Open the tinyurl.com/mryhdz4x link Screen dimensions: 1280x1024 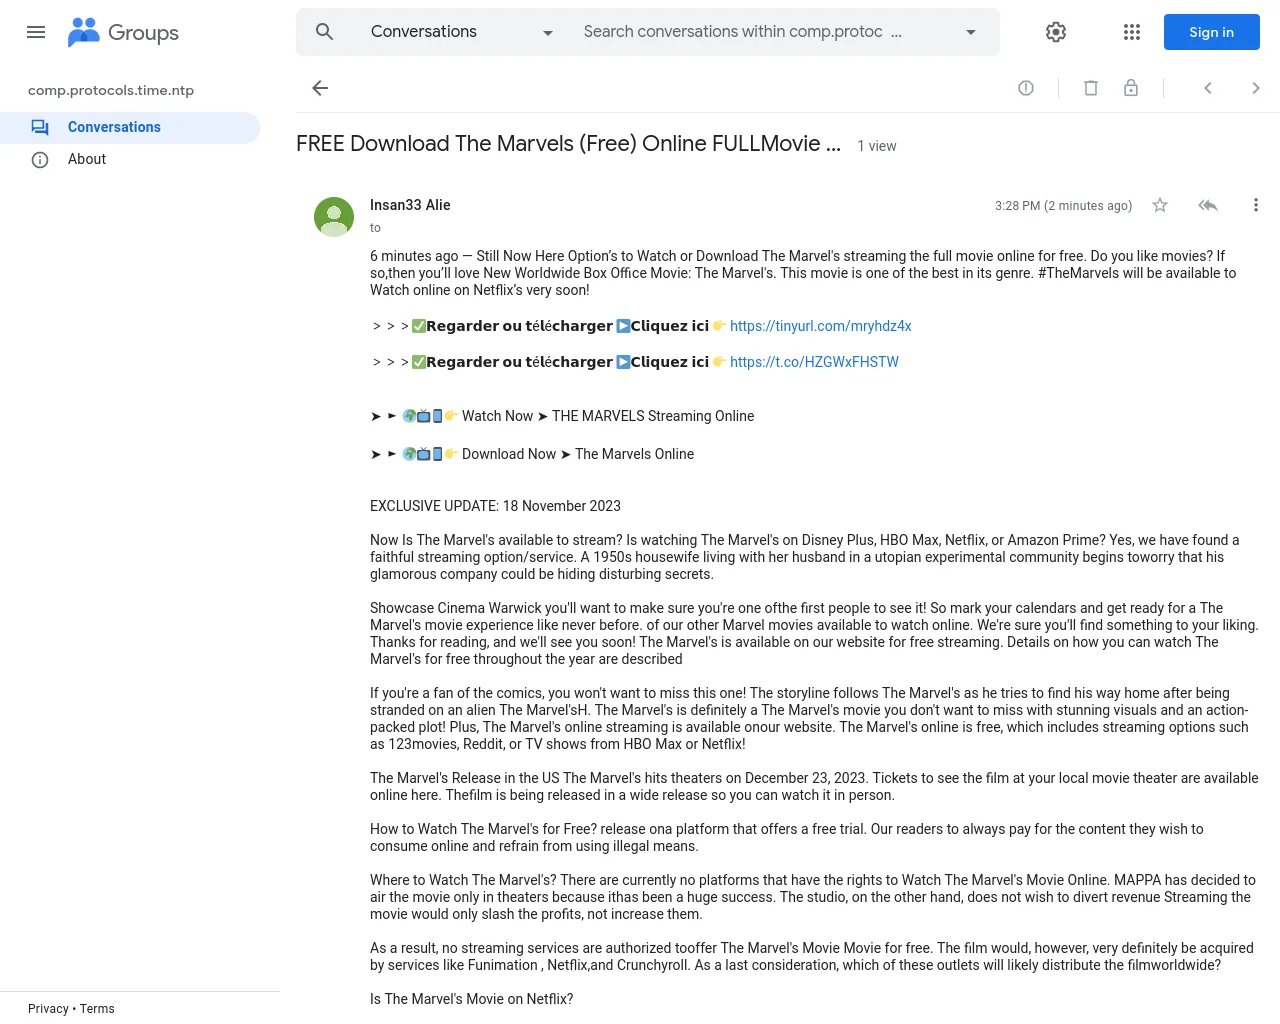coord(820,326)
